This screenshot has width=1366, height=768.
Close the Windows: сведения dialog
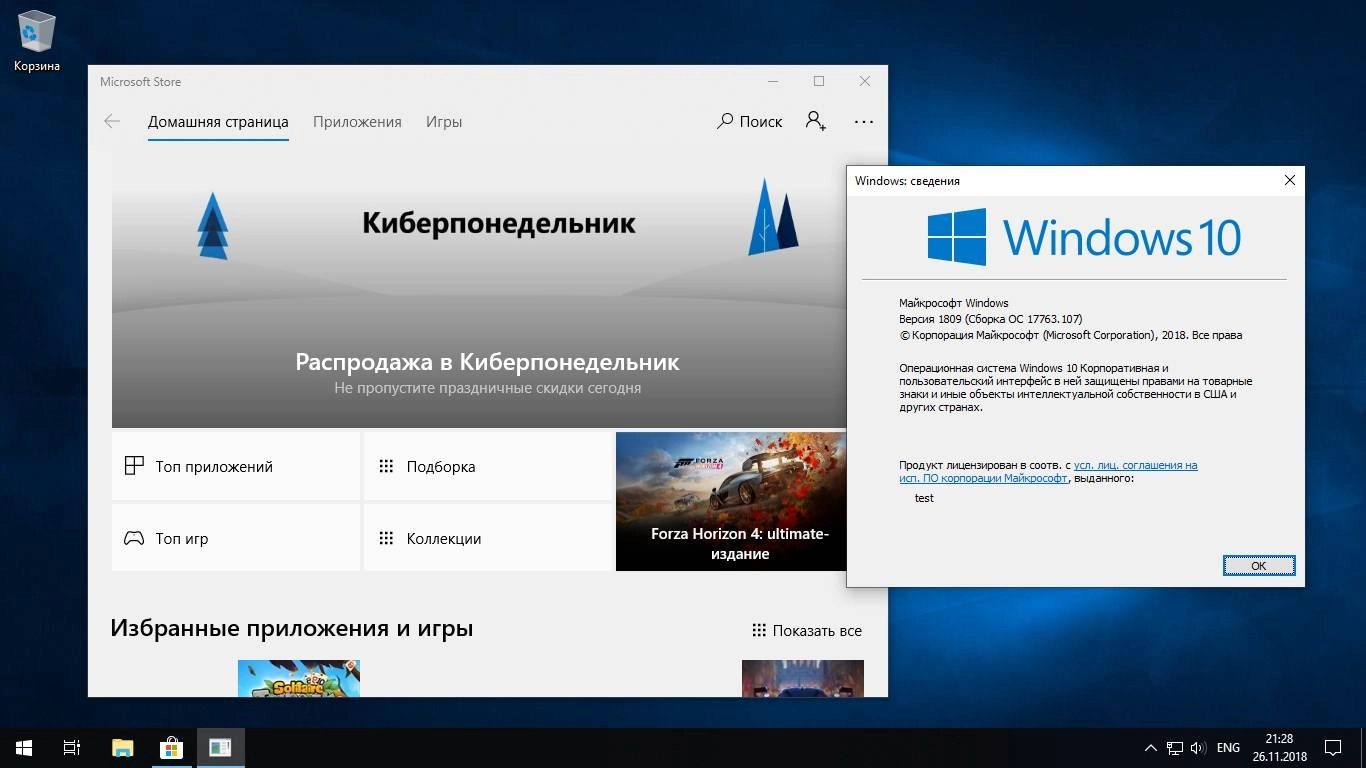[1289, 180]
